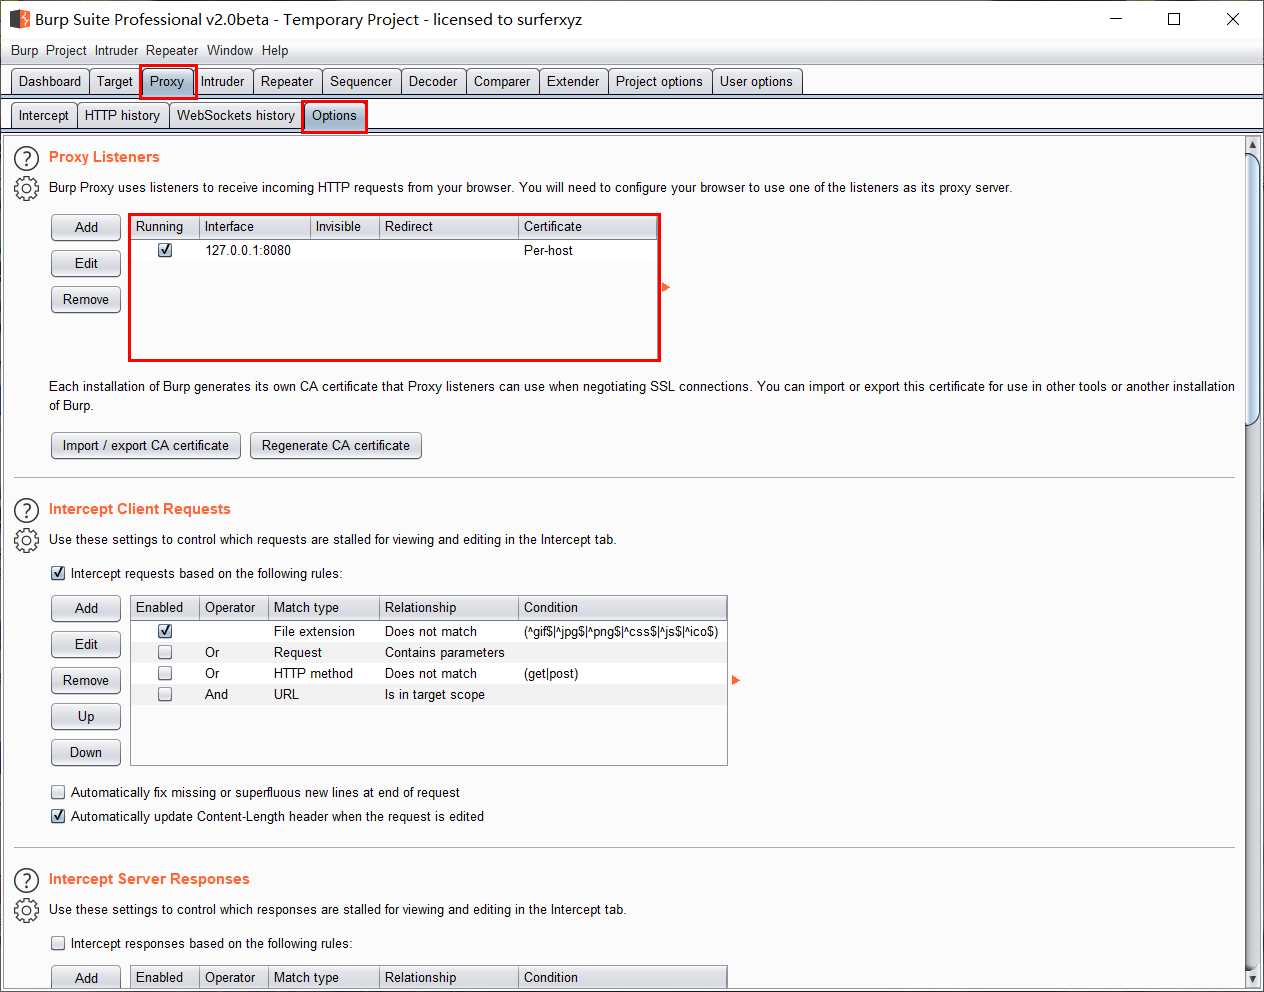Move the rule Up with the Up button

point(86,716)
